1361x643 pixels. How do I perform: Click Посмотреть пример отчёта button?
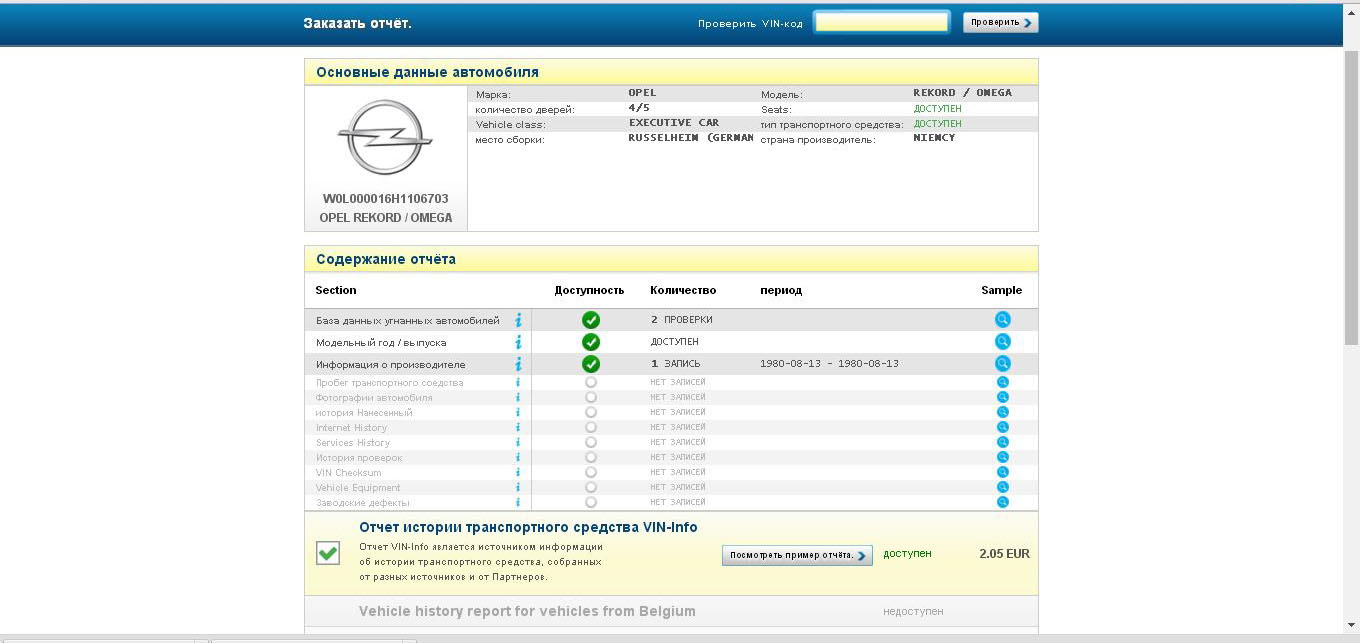[x=797, y=555]
